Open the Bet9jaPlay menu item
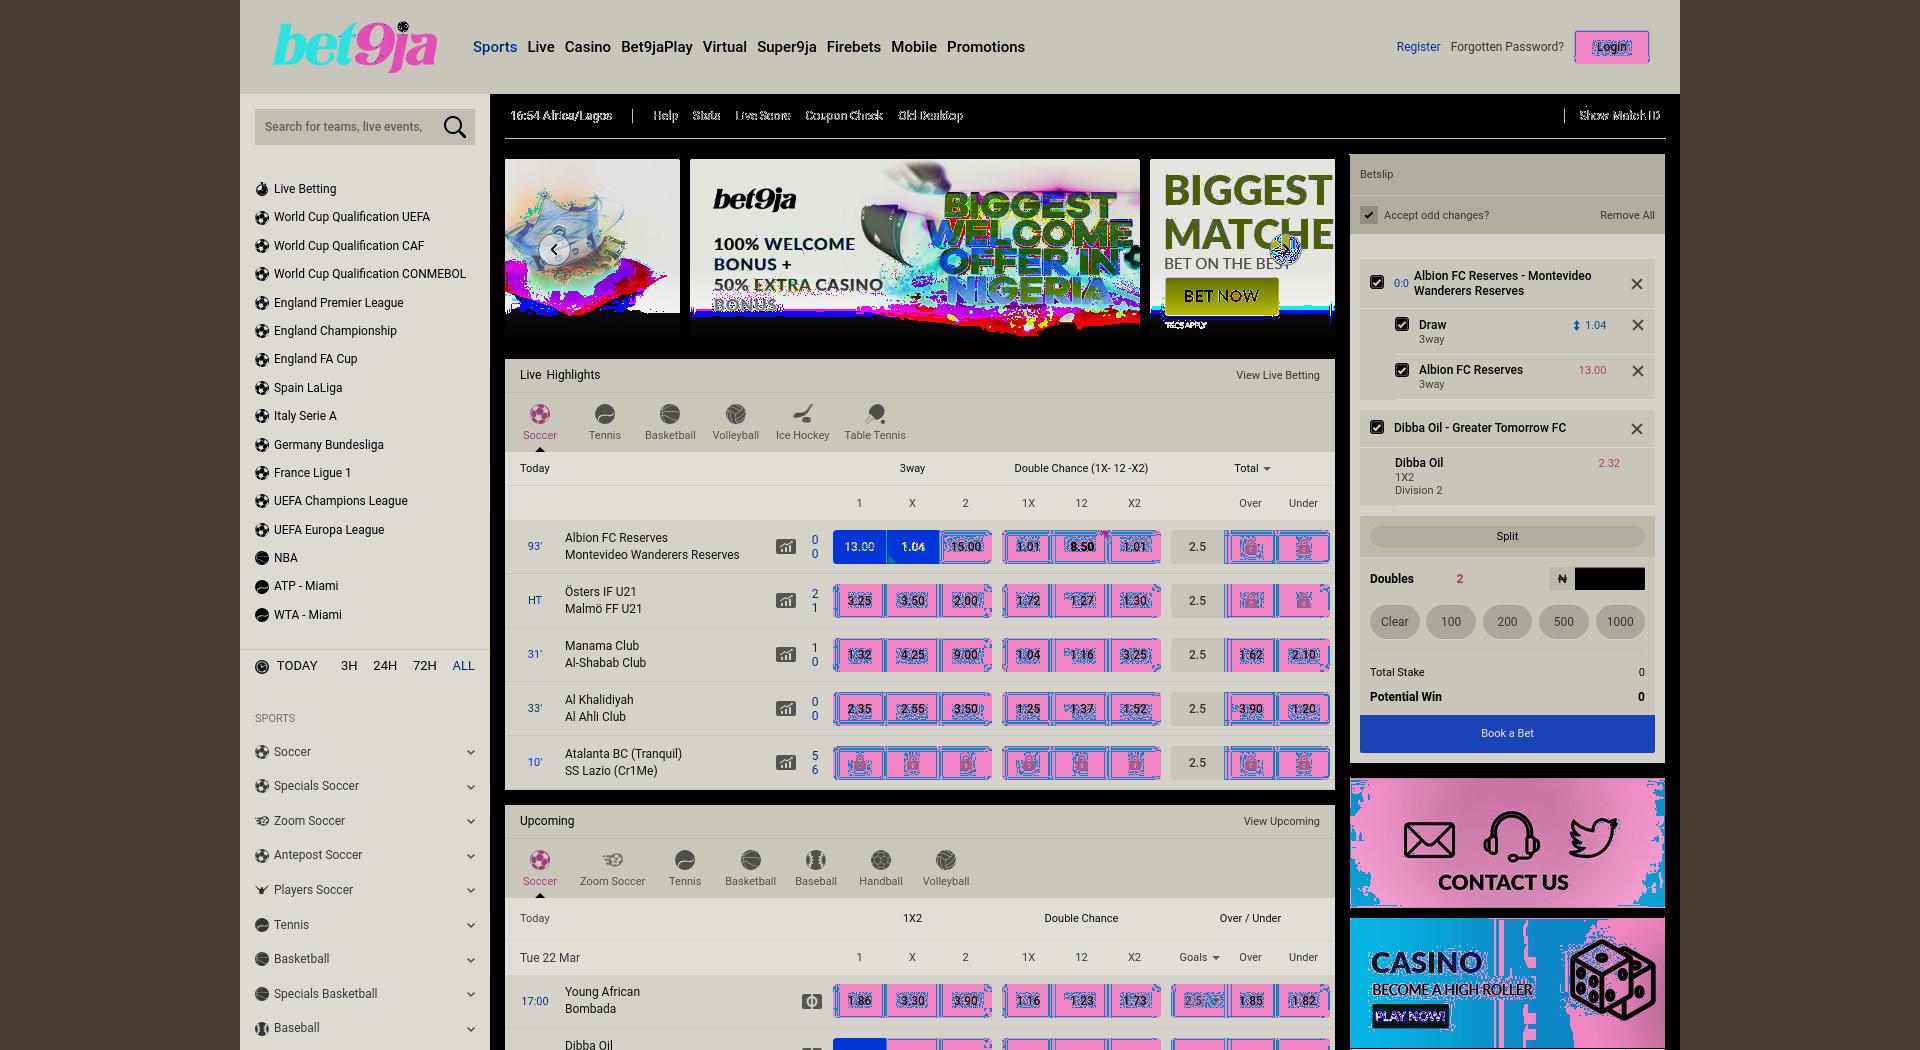The width and height of the screenshot is (1920, 1050). 657,47
